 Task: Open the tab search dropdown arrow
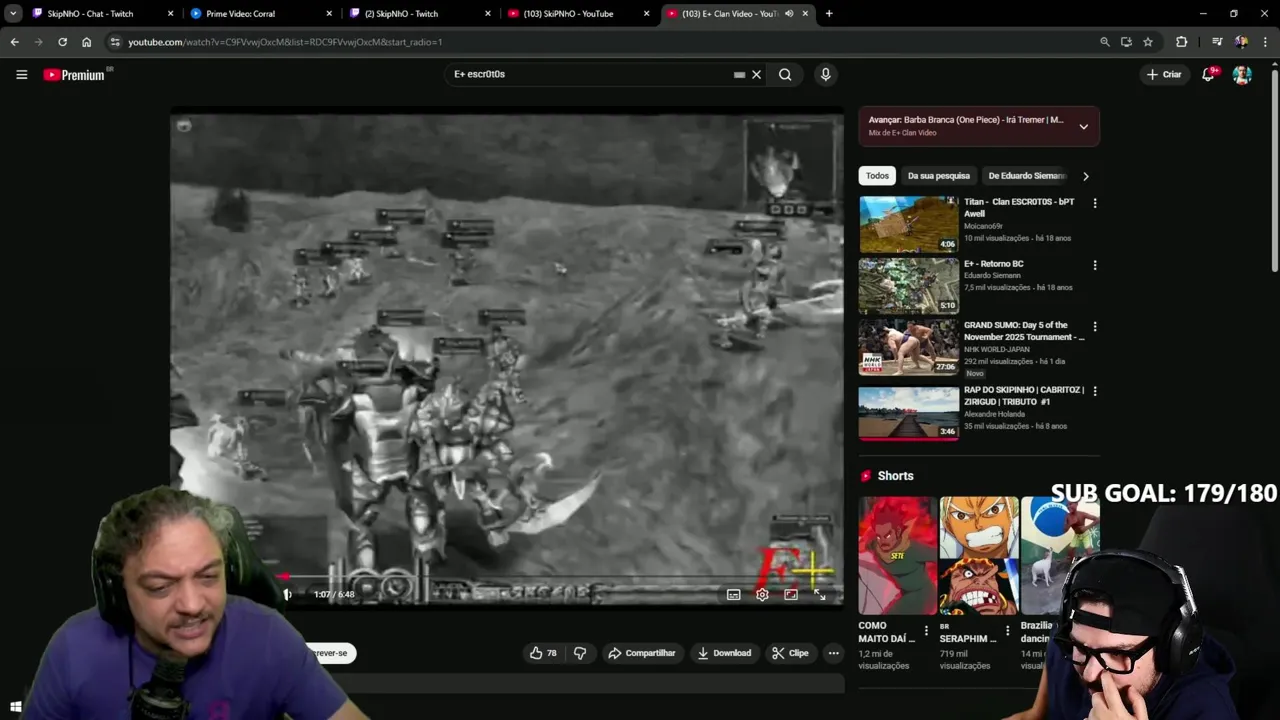click(13, 14)
